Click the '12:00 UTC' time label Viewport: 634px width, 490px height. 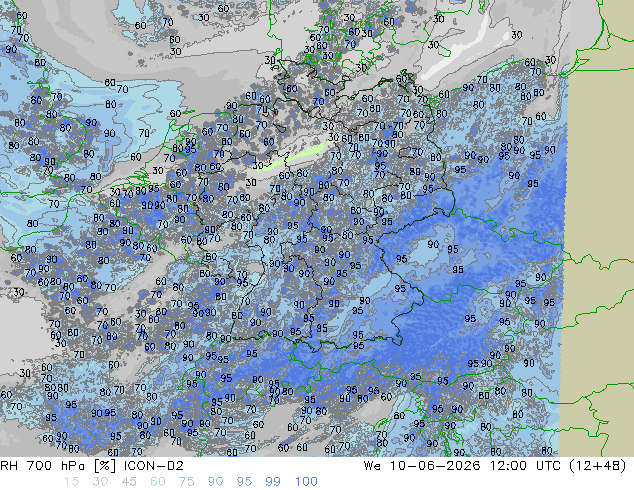[x=525, y=466]
